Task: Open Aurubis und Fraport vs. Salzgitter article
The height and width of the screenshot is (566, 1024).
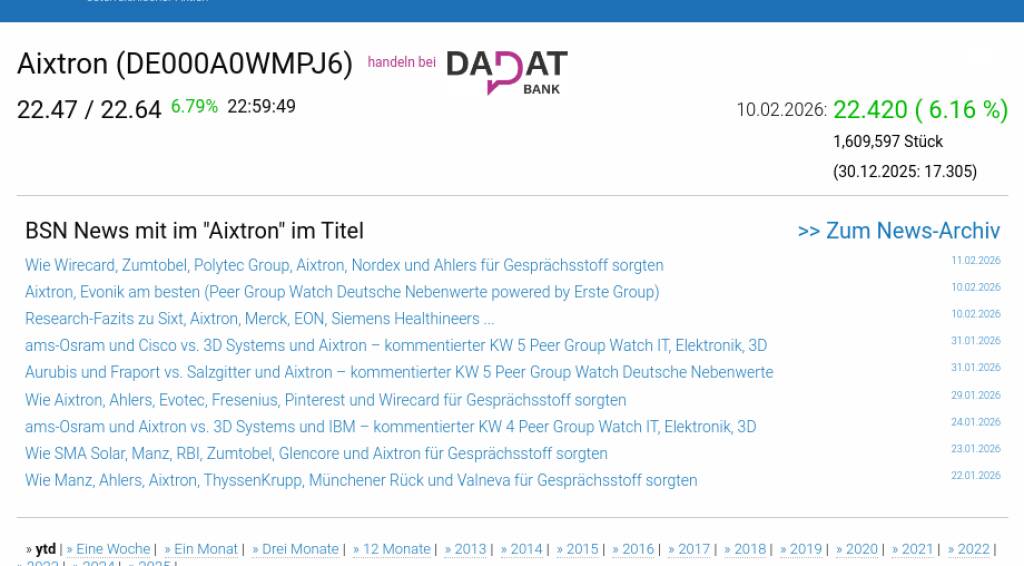Action: (x=399, y=372)
